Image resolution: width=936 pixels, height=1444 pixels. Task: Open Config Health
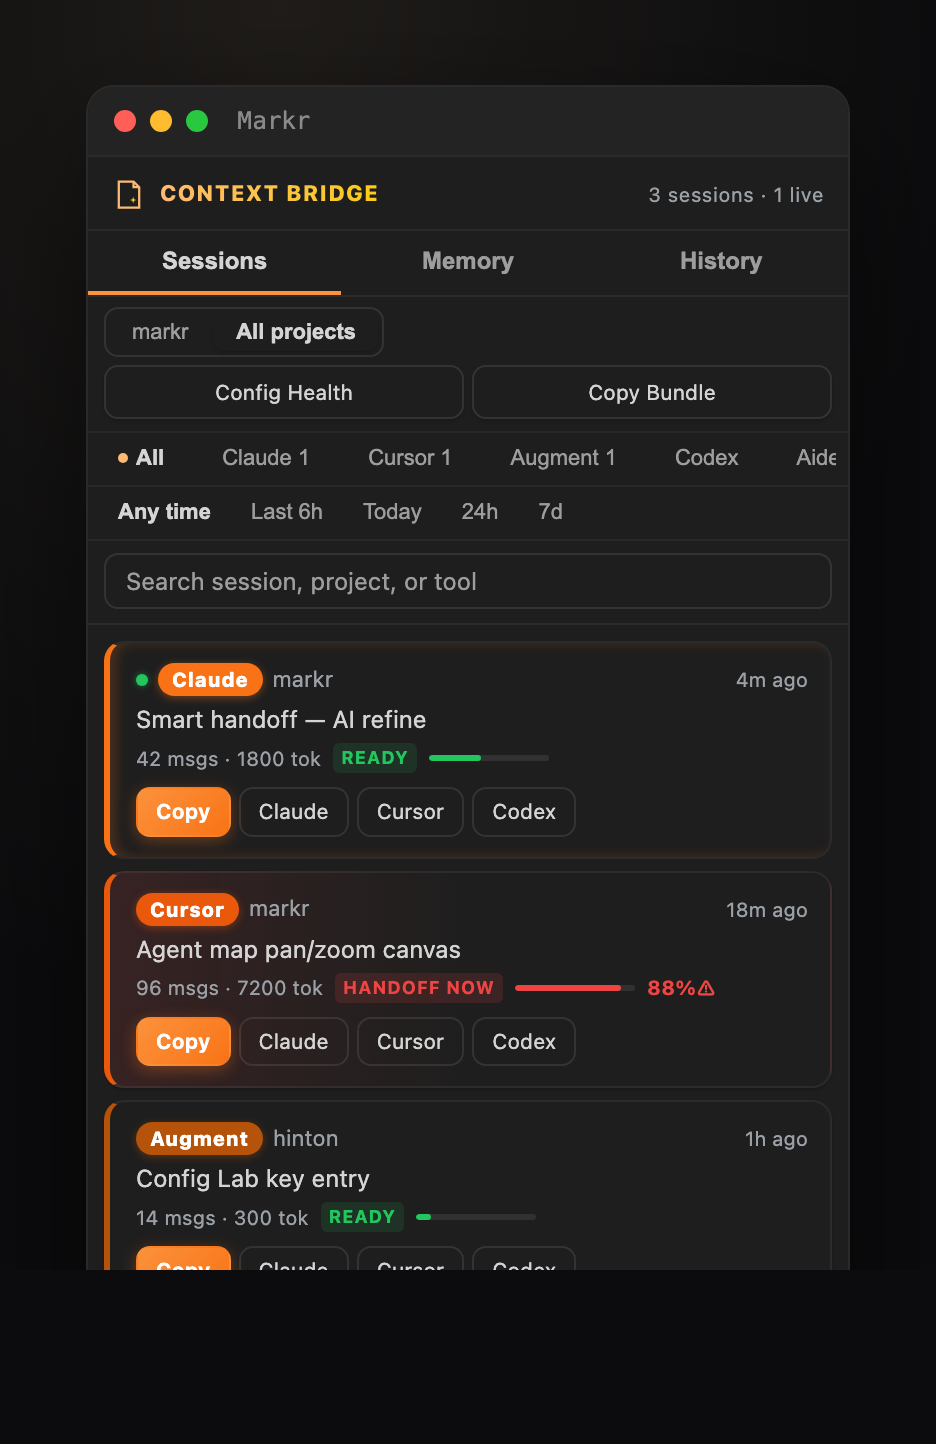click(284, 392)
